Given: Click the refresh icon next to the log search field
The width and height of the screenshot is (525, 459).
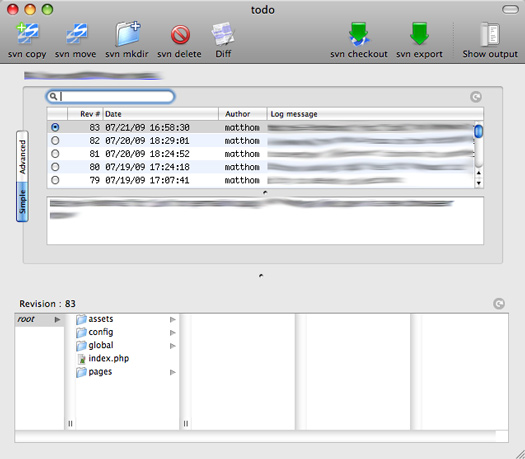Looking at the screenshot, I should (476, 97).
